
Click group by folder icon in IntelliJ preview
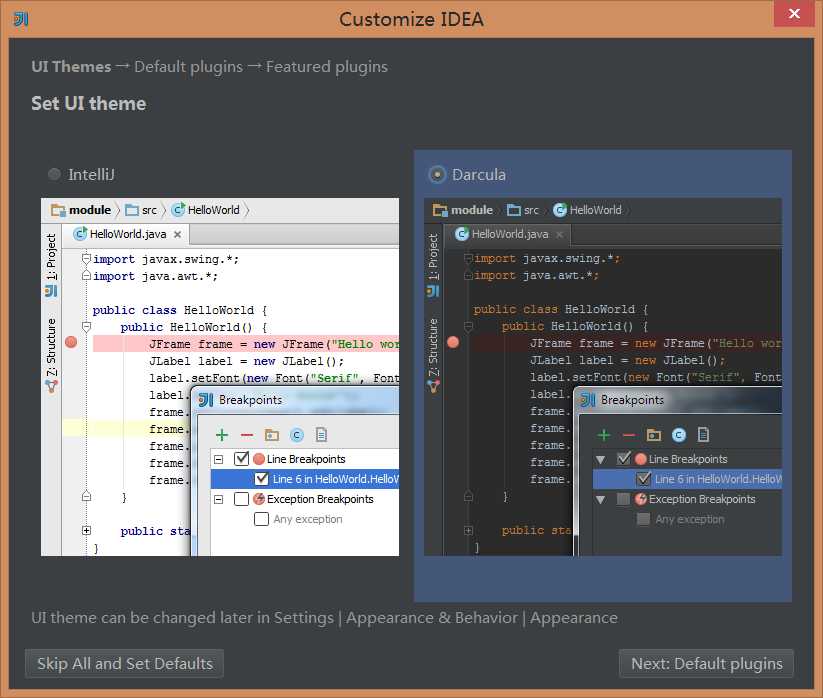tap(271, 435)
